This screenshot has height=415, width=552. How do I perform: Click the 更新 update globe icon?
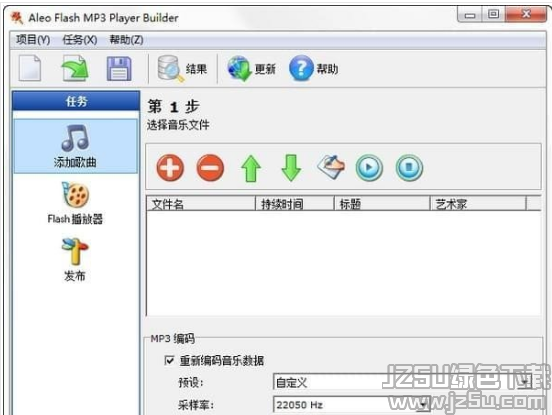[251, 68]
